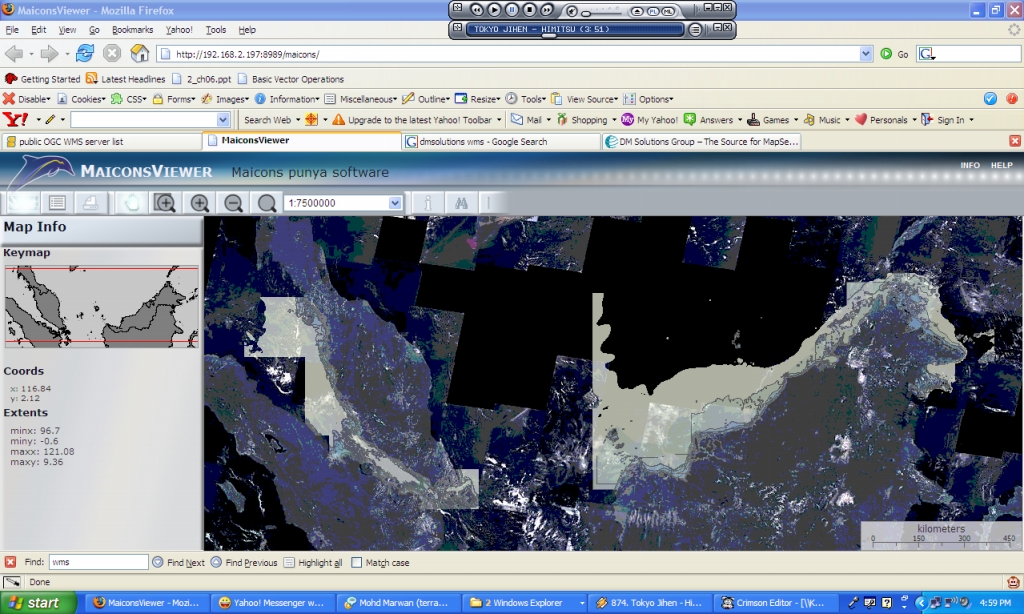
Task: Switch to public OGC WMS server list tab
Action: [x=101, y=141]
